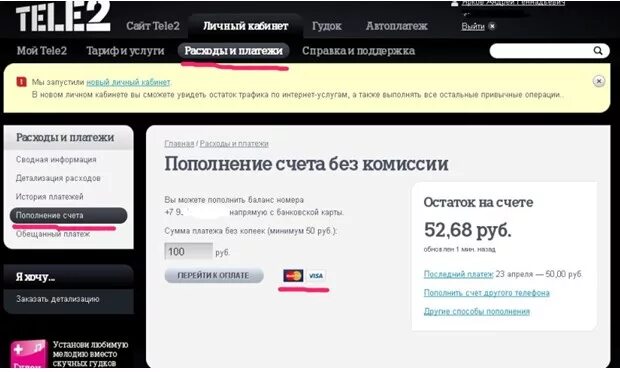Select Мой Tele2 menu item
This screenshot has height=372, width=620.
[42, 51]
